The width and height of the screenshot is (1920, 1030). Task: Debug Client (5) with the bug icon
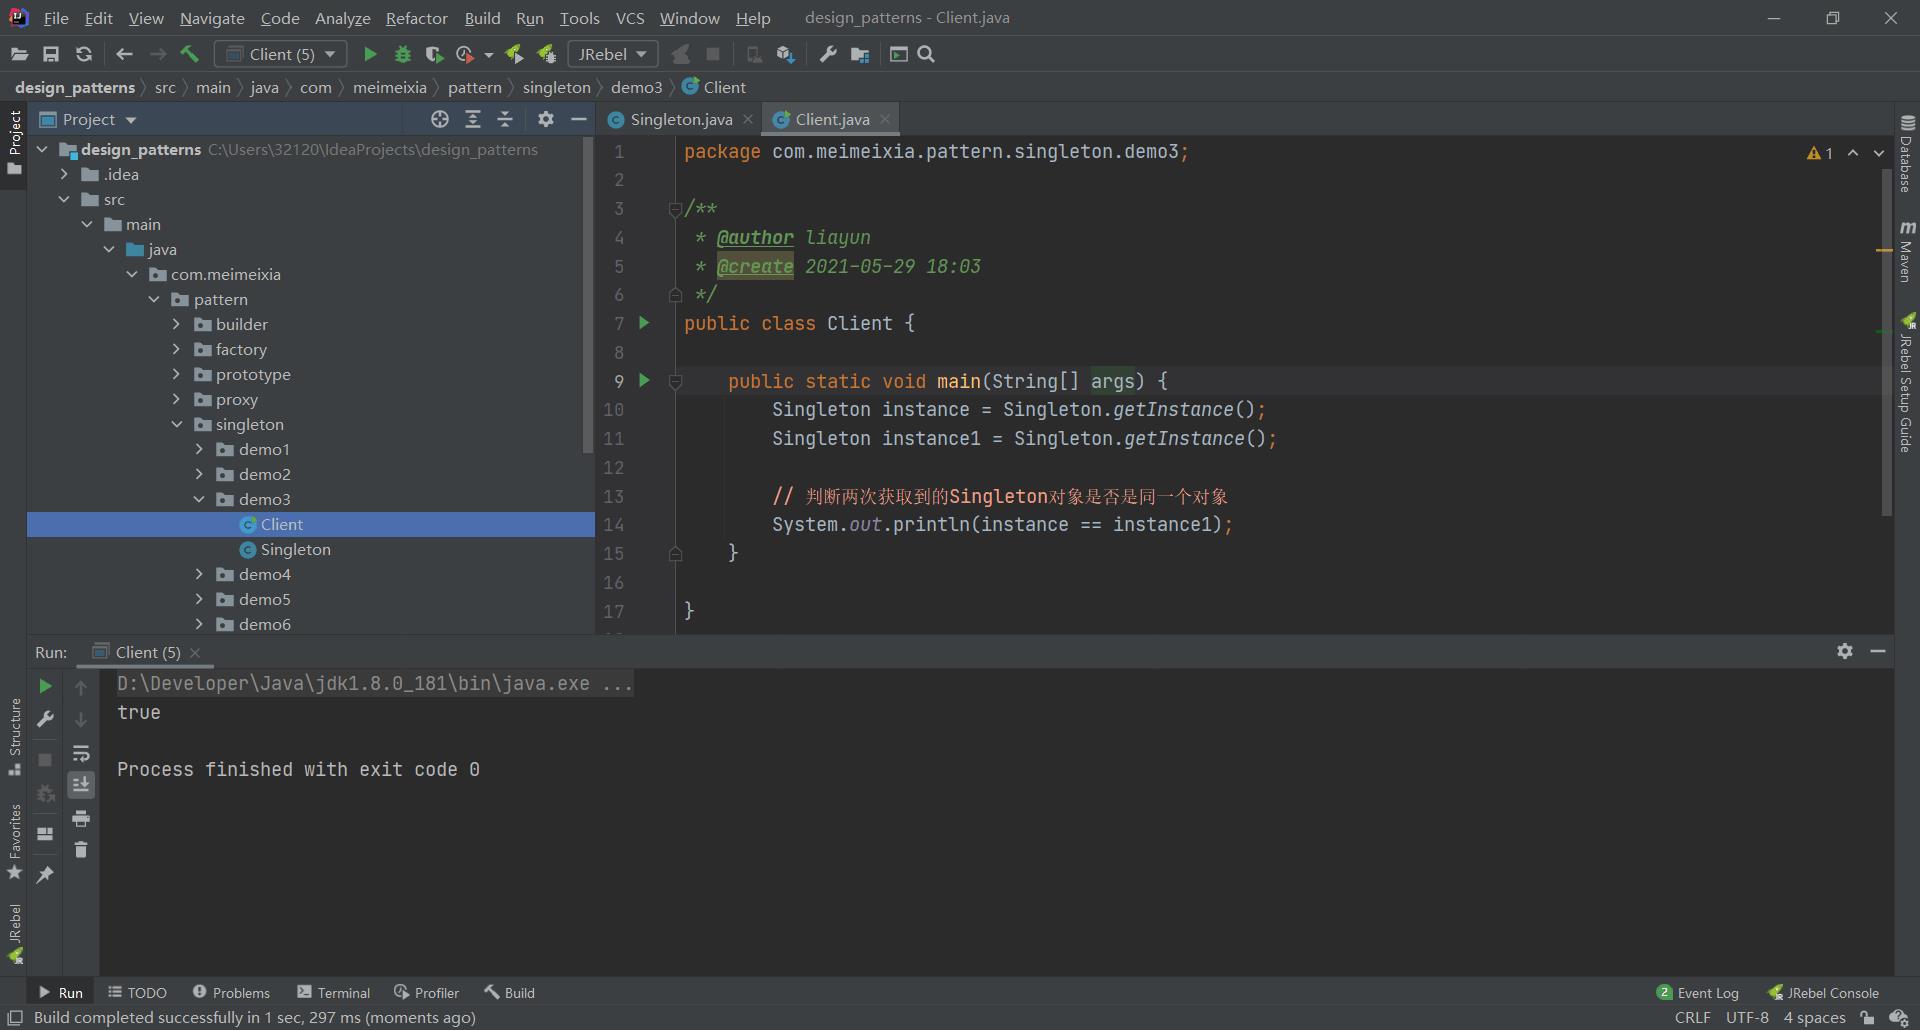pyautogui.click(x=403, y=54)
